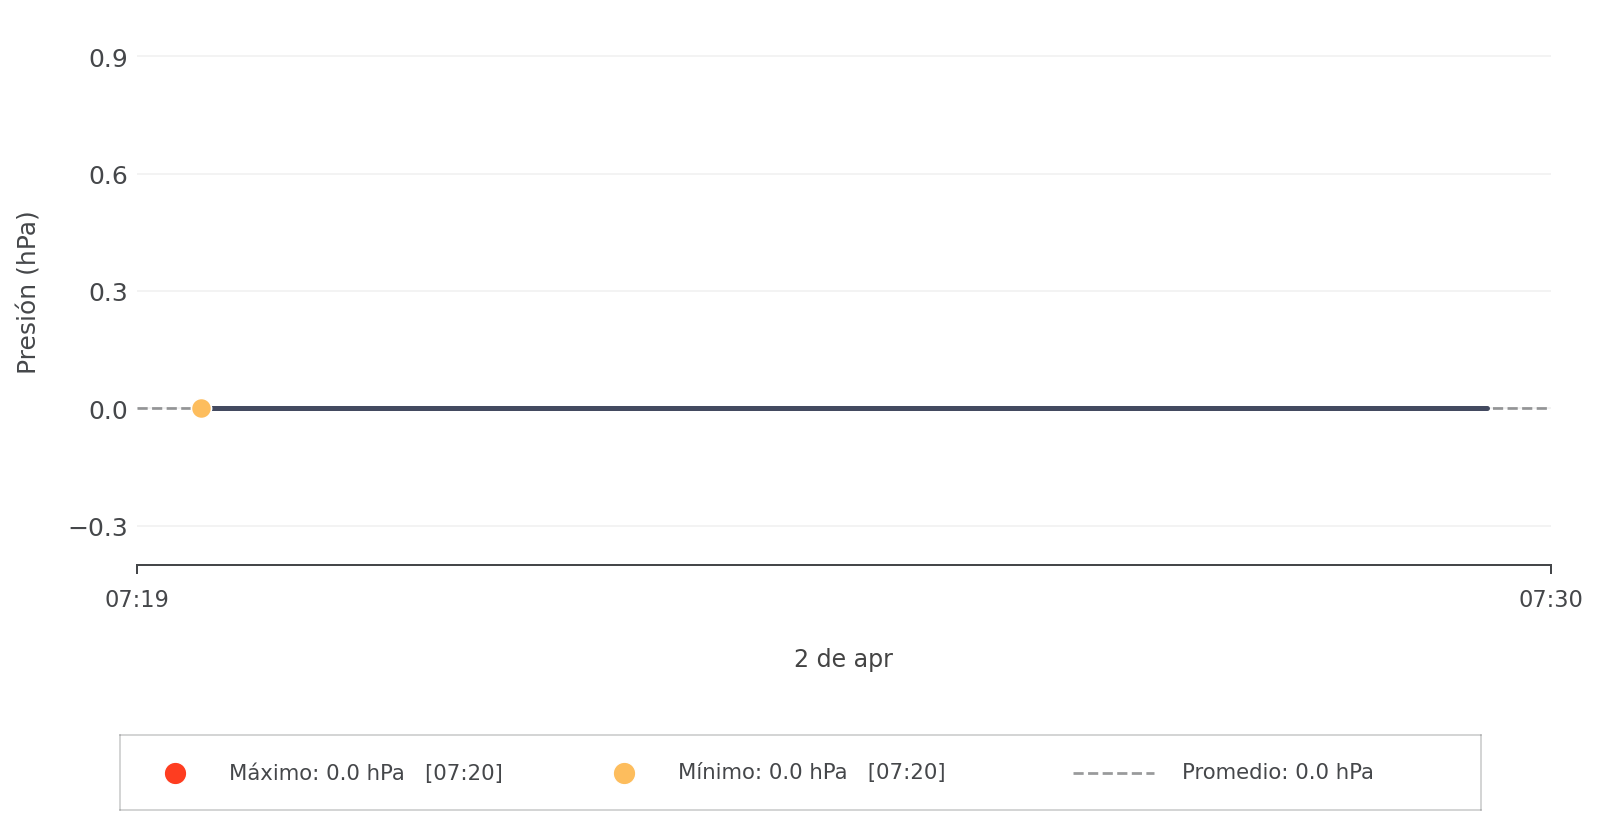Image resolution: width=1601 pixels, height=828 pixels.
Task: Click the dashed Promedio legend line sample
Action: point(1113,773)
